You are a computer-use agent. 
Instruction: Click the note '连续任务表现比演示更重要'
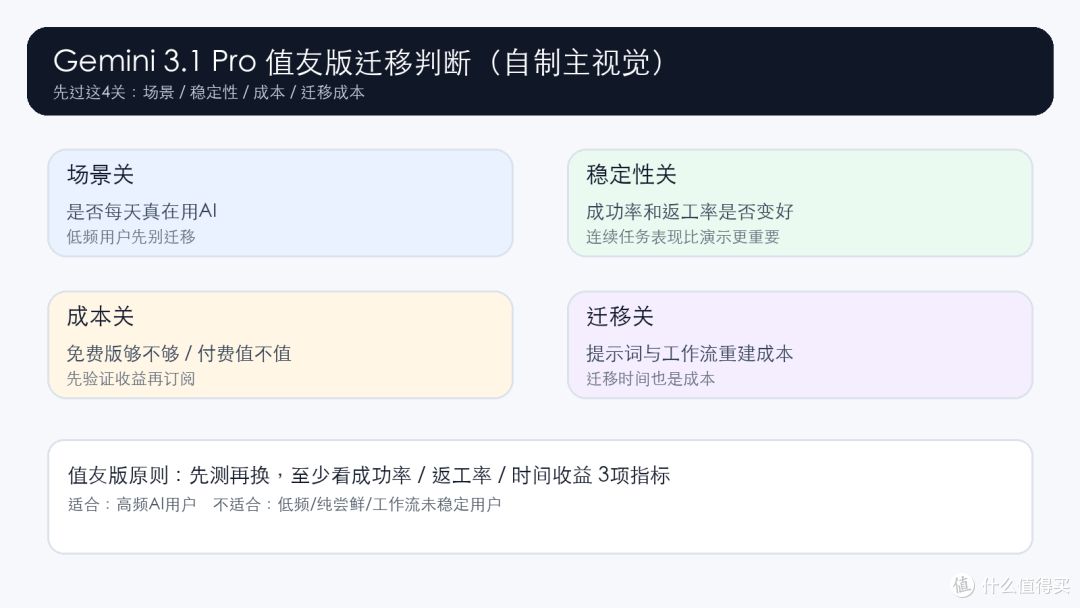coord(683,237)
